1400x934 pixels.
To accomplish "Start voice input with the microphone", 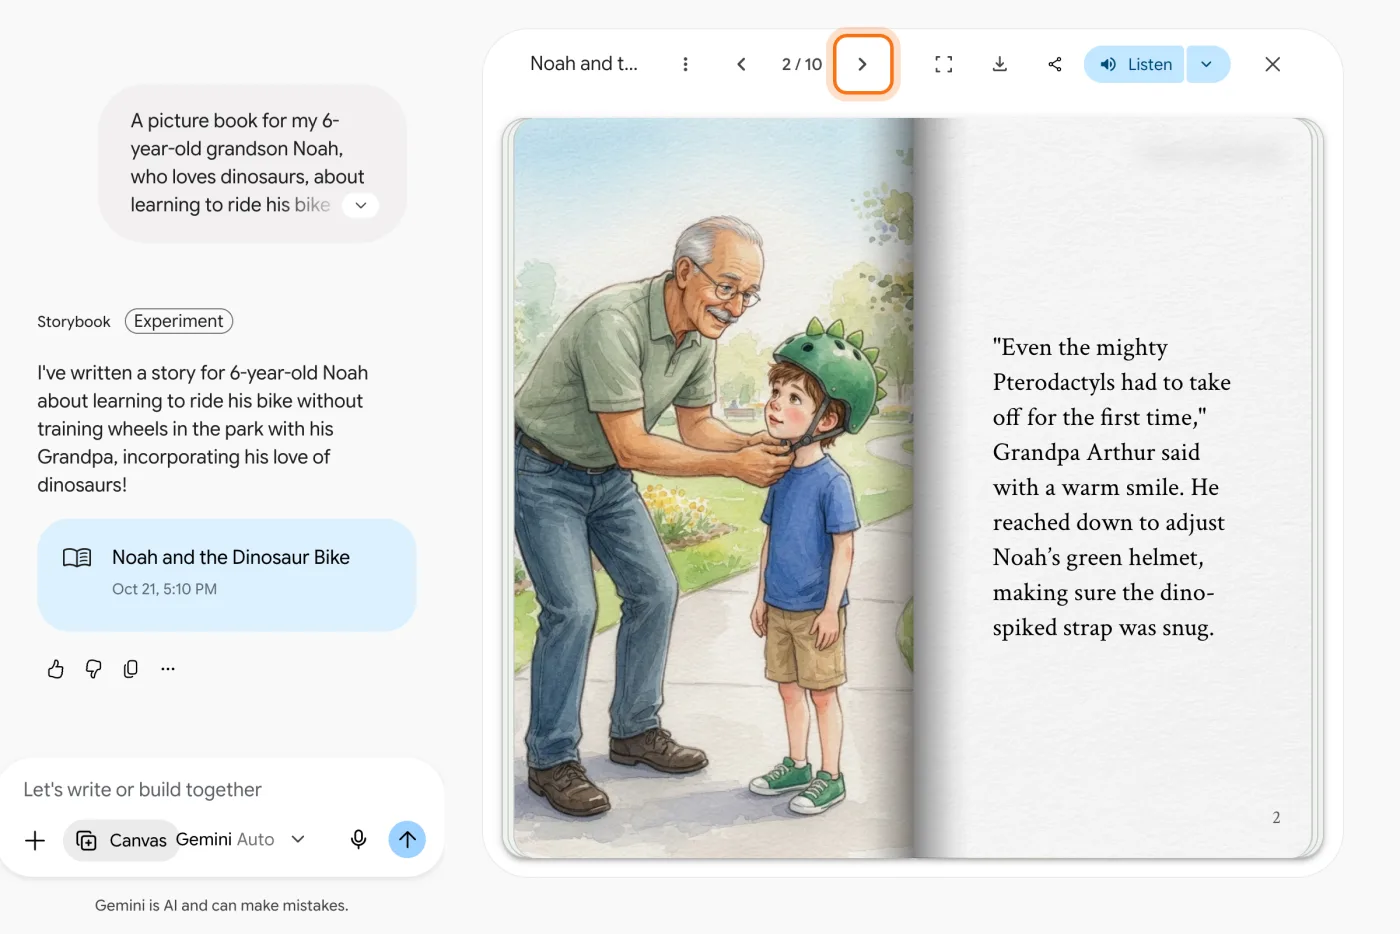I will click(358, 840).
